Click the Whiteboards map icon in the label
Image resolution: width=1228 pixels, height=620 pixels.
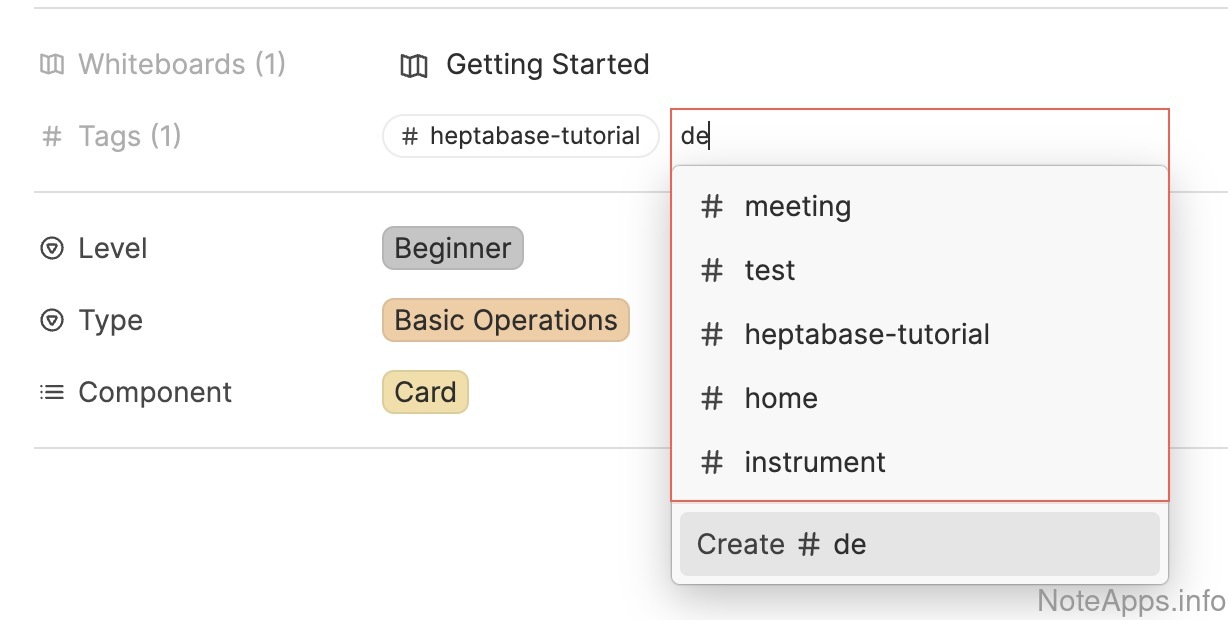(x=52, y=65)
